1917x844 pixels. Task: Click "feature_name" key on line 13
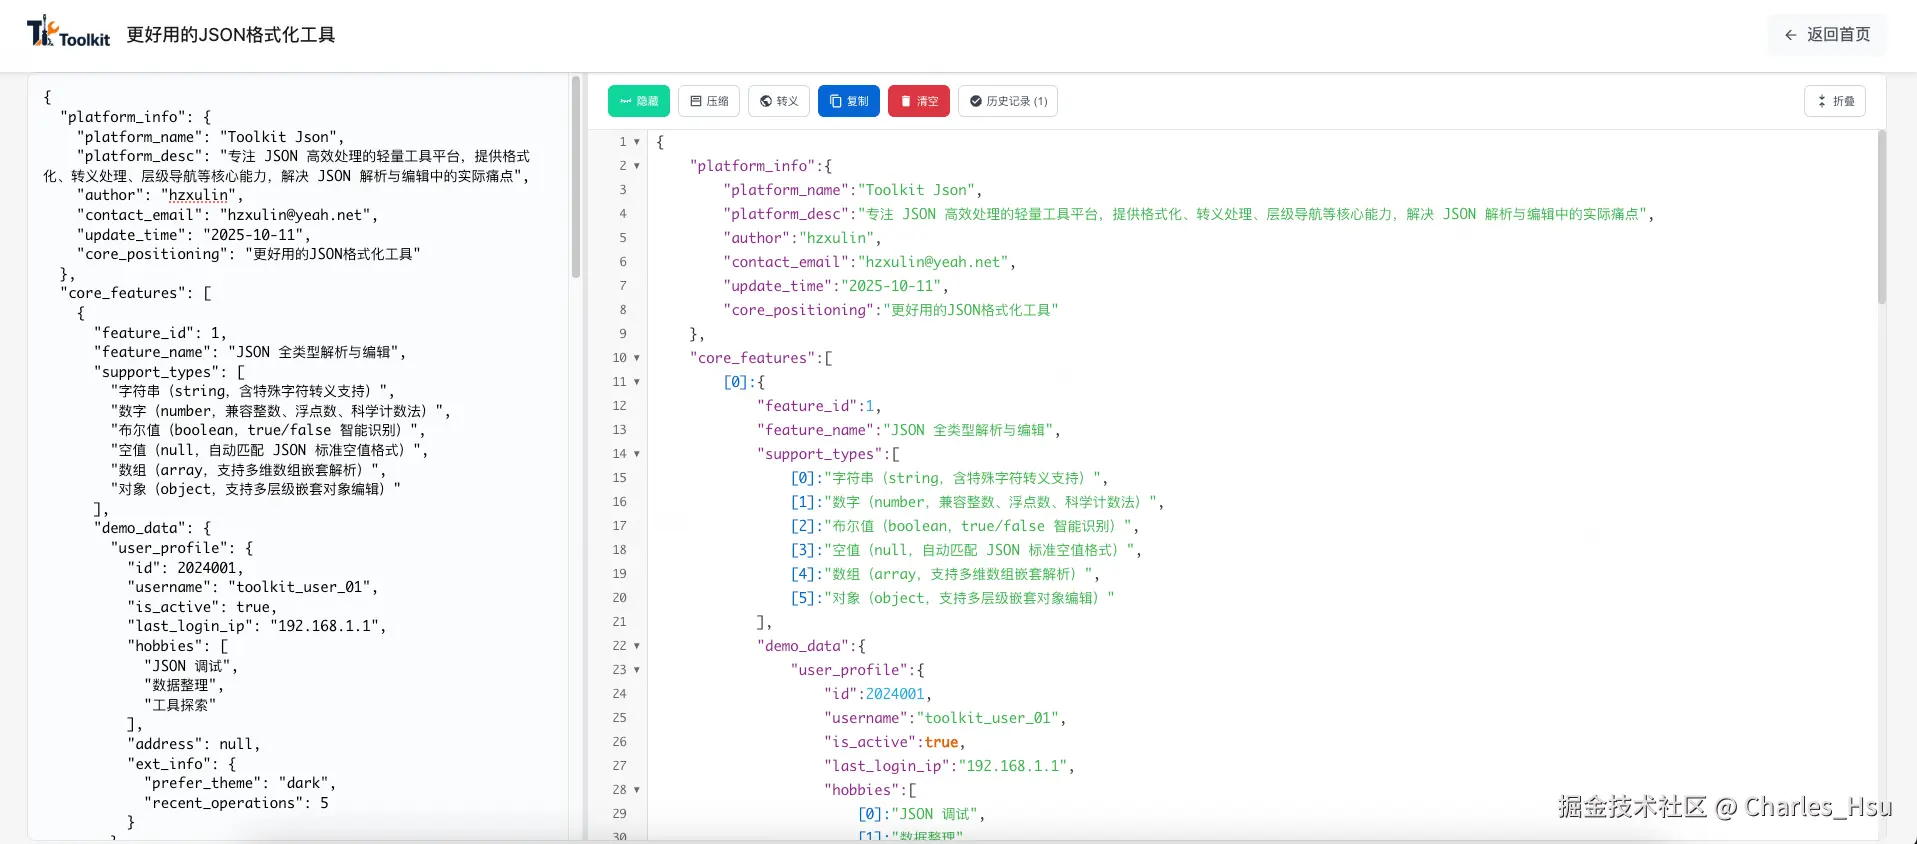(x=815, y=430)
